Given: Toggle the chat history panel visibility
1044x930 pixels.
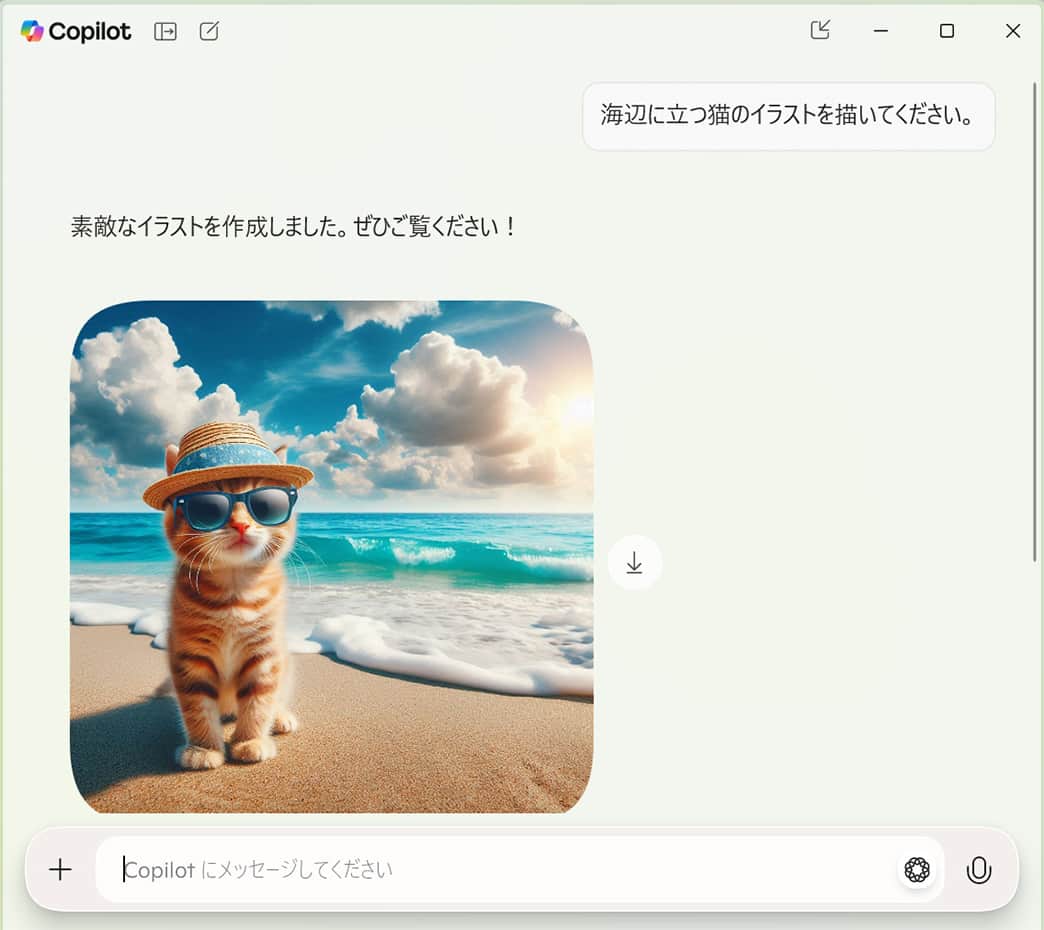Looking at the screenshot, I should coord(166,31).
